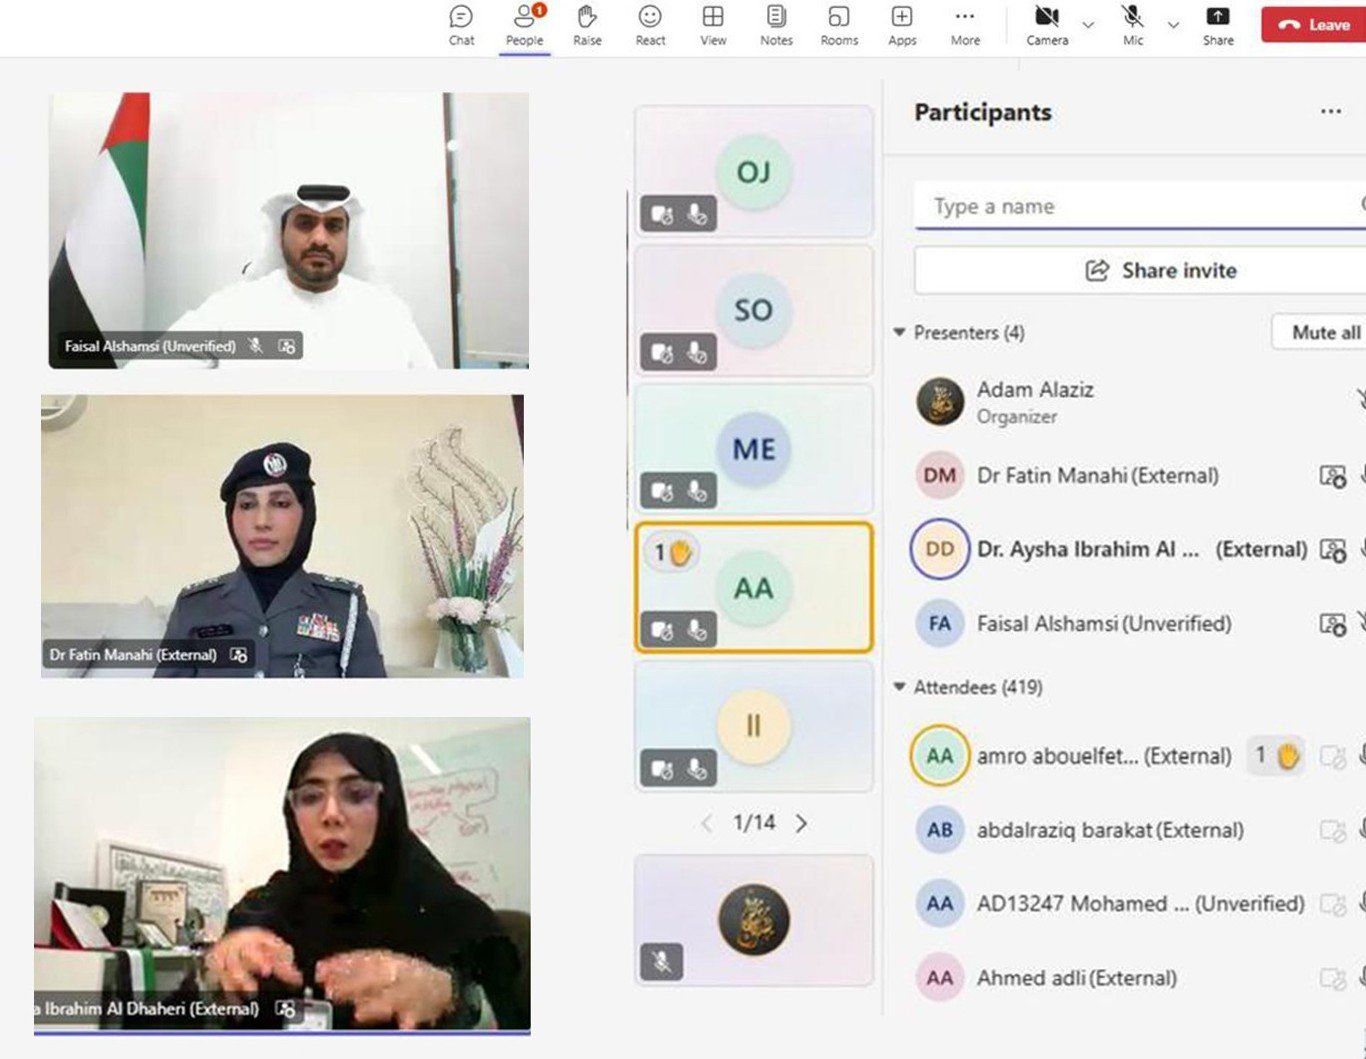Screen dimensions: 1366x1059
Task: Expand the Camera options dropdown arrow
Action: (x=1089, y=25)
